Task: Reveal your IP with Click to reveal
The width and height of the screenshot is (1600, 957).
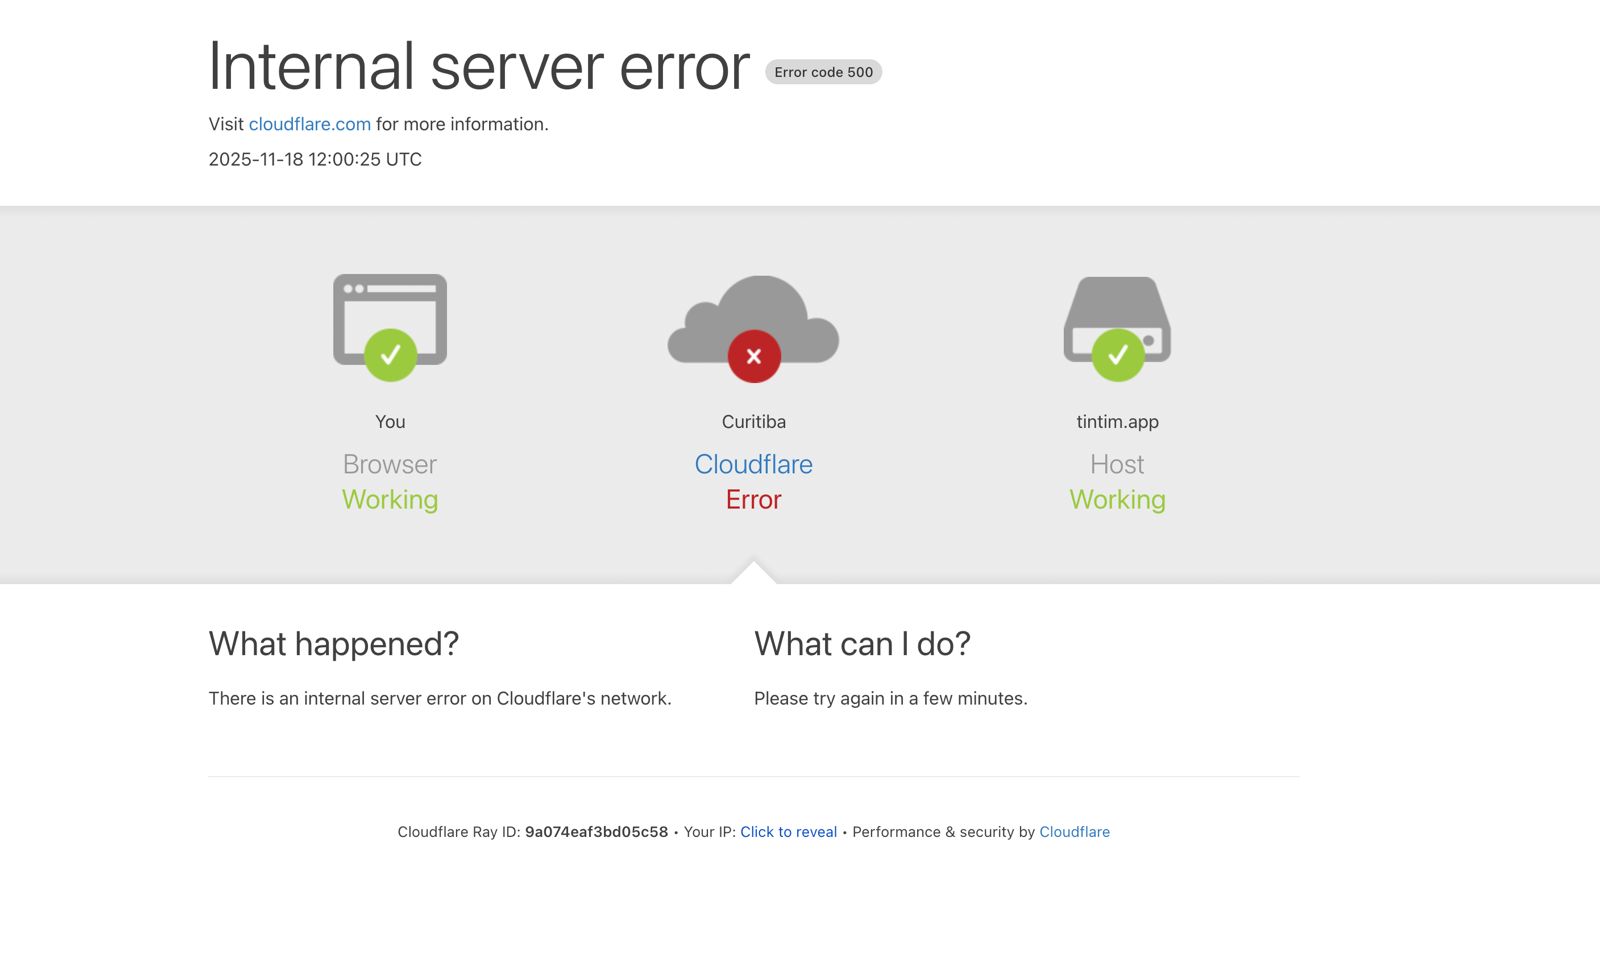Action: [788, 832]
